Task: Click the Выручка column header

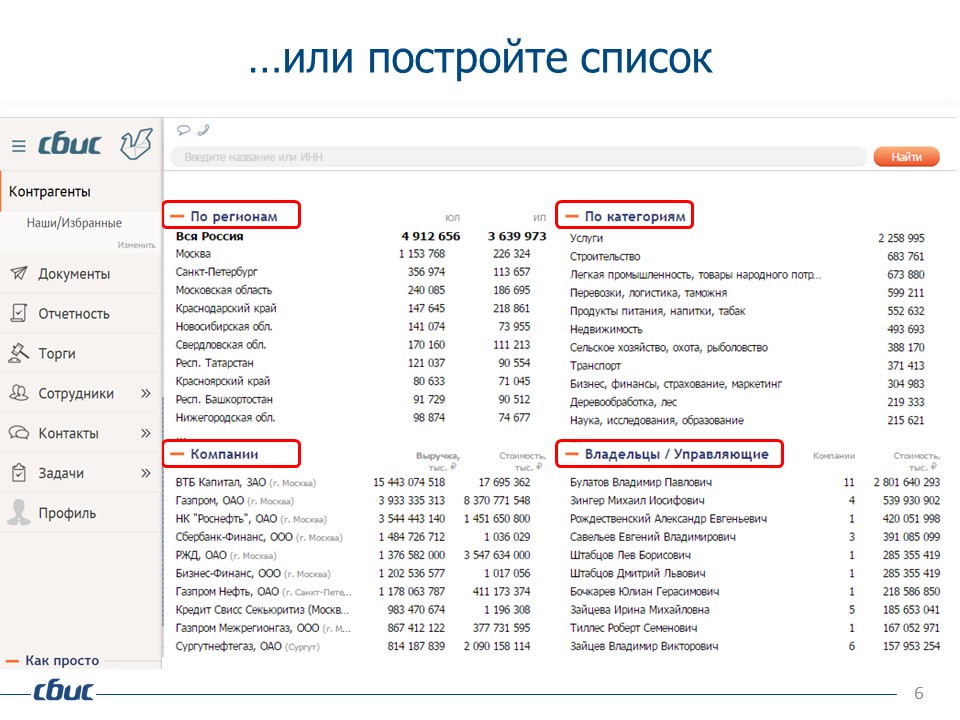Action: (438, 460)
